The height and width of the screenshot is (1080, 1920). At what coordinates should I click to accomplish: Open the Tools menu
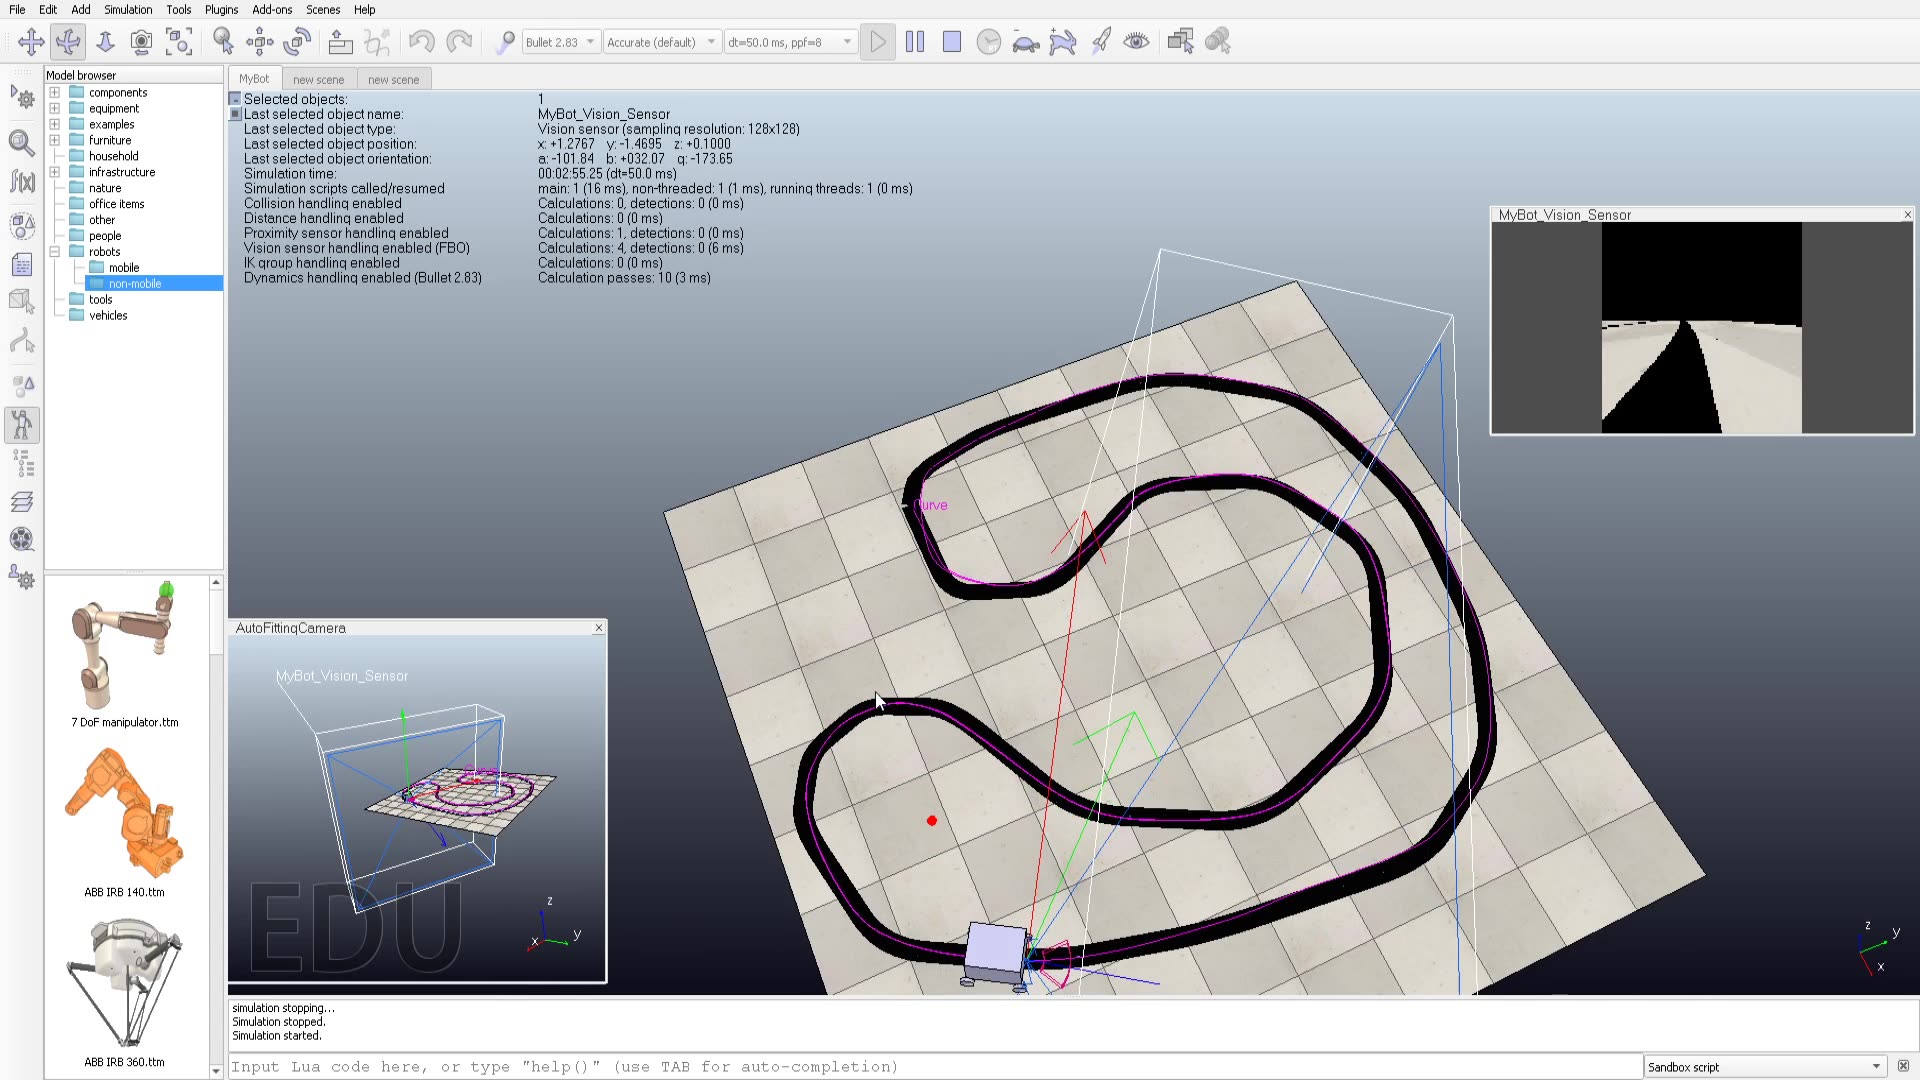(178, 9)
